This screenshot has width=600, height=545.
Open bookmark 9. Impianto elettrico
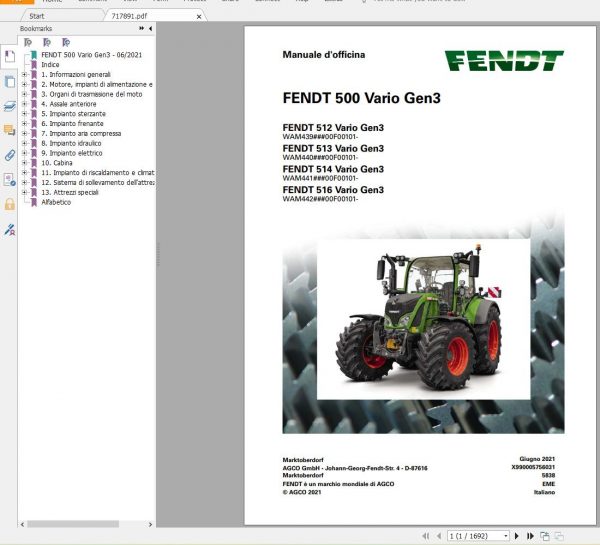[72, 153]
